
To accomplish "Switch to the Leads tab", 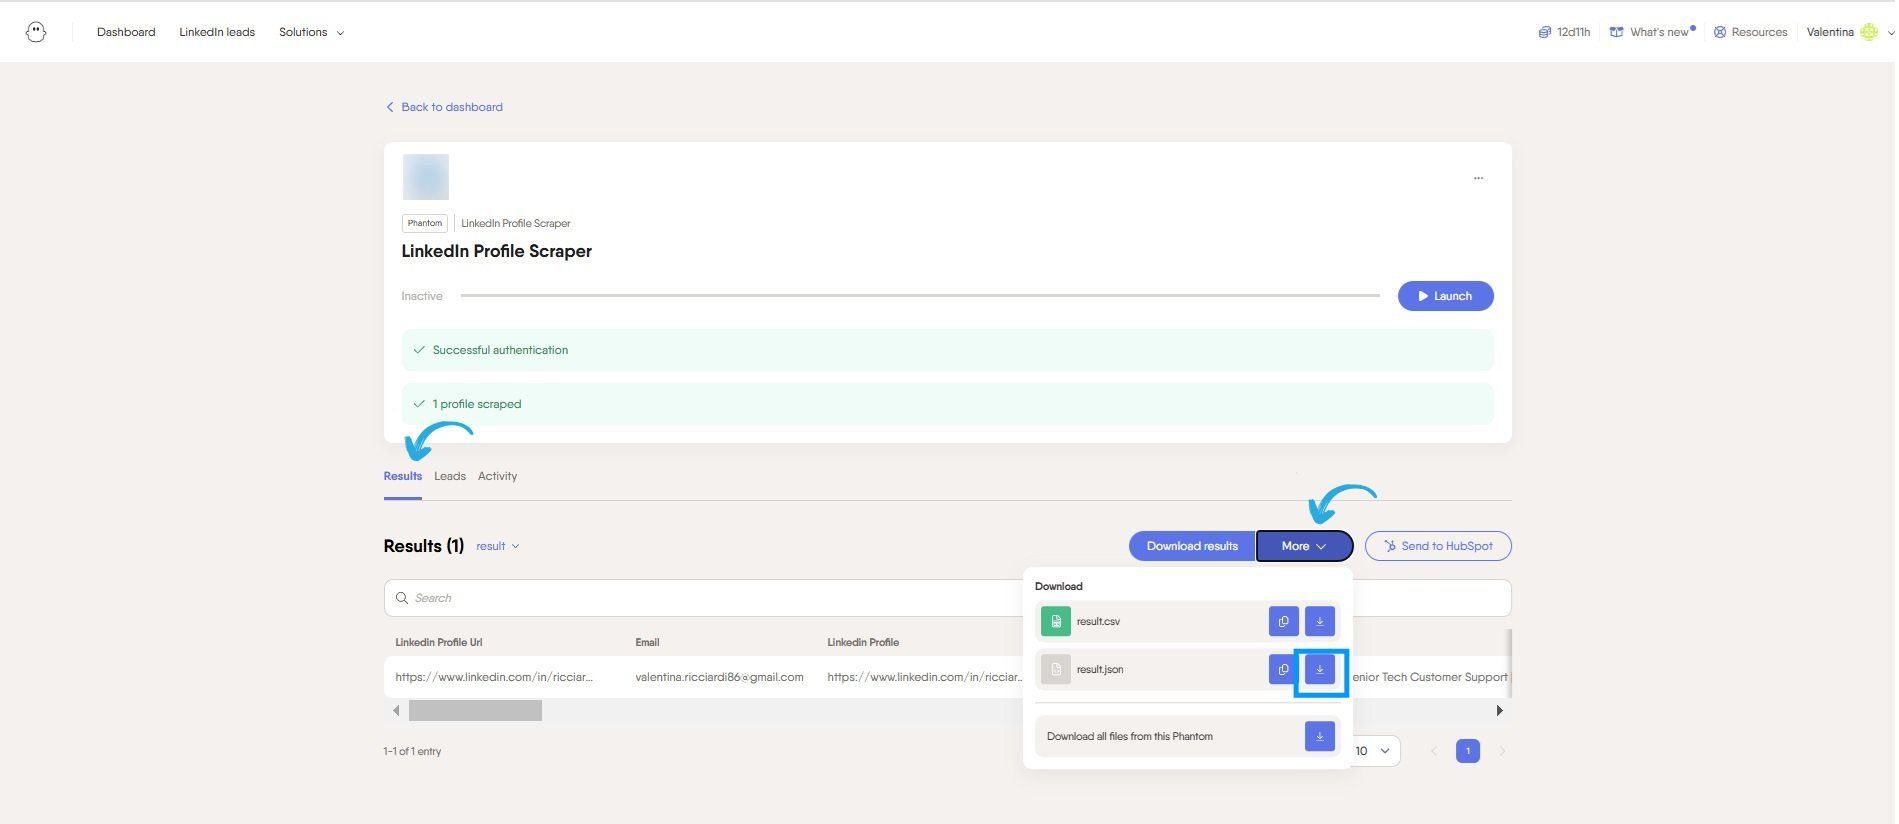I will [x=449, y=476].
